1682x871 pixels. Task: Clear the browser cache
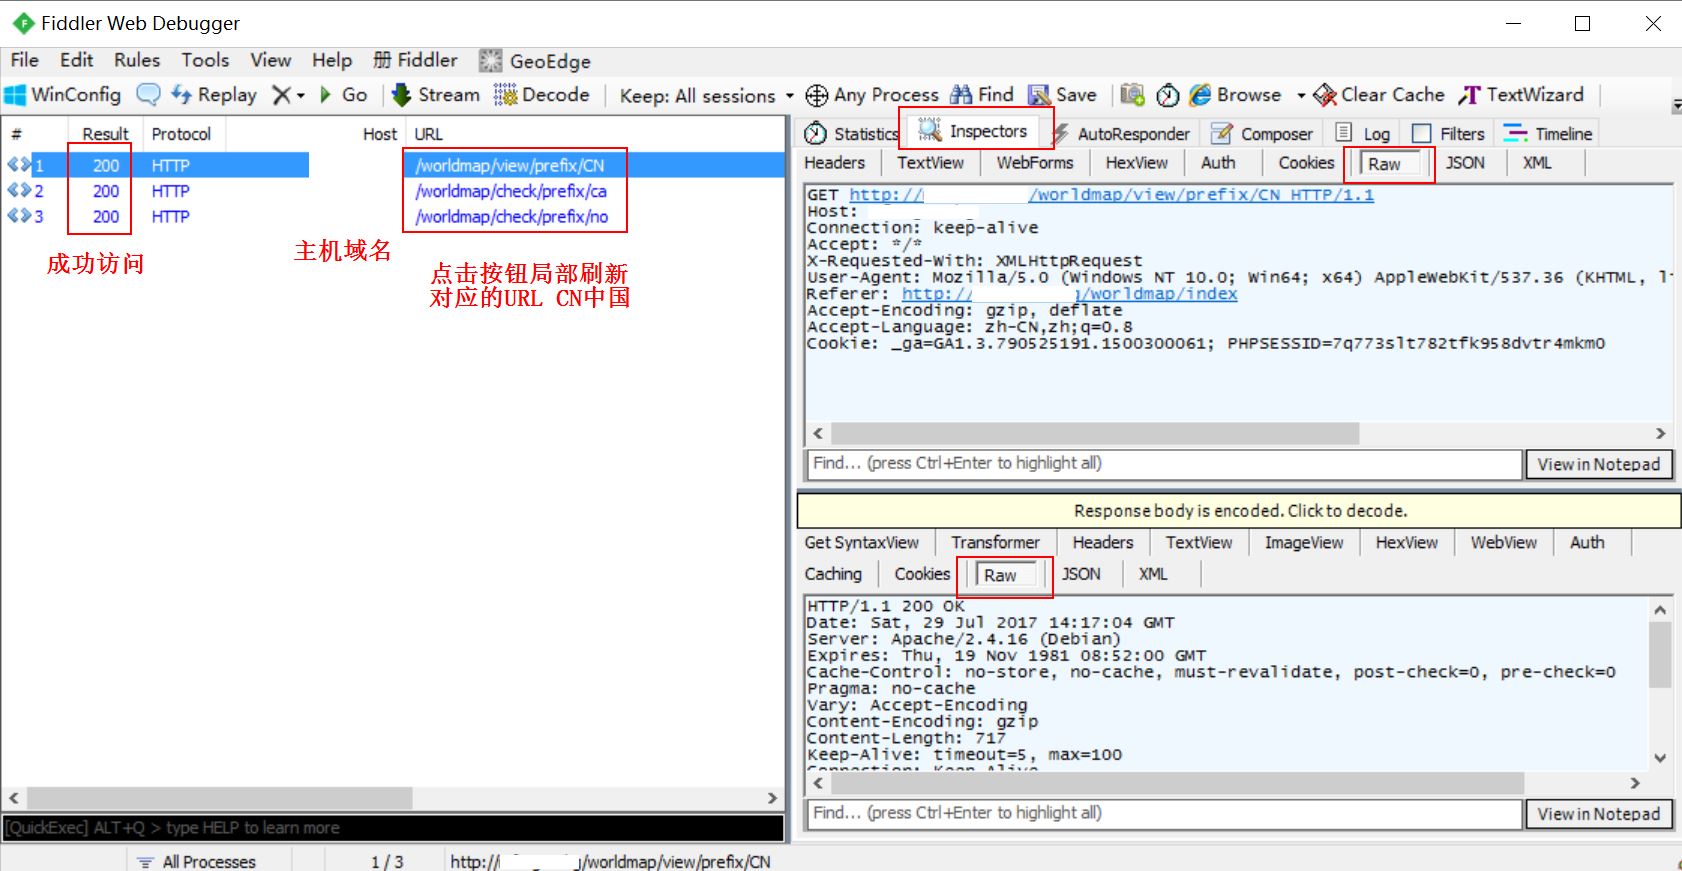(1379, 95)
